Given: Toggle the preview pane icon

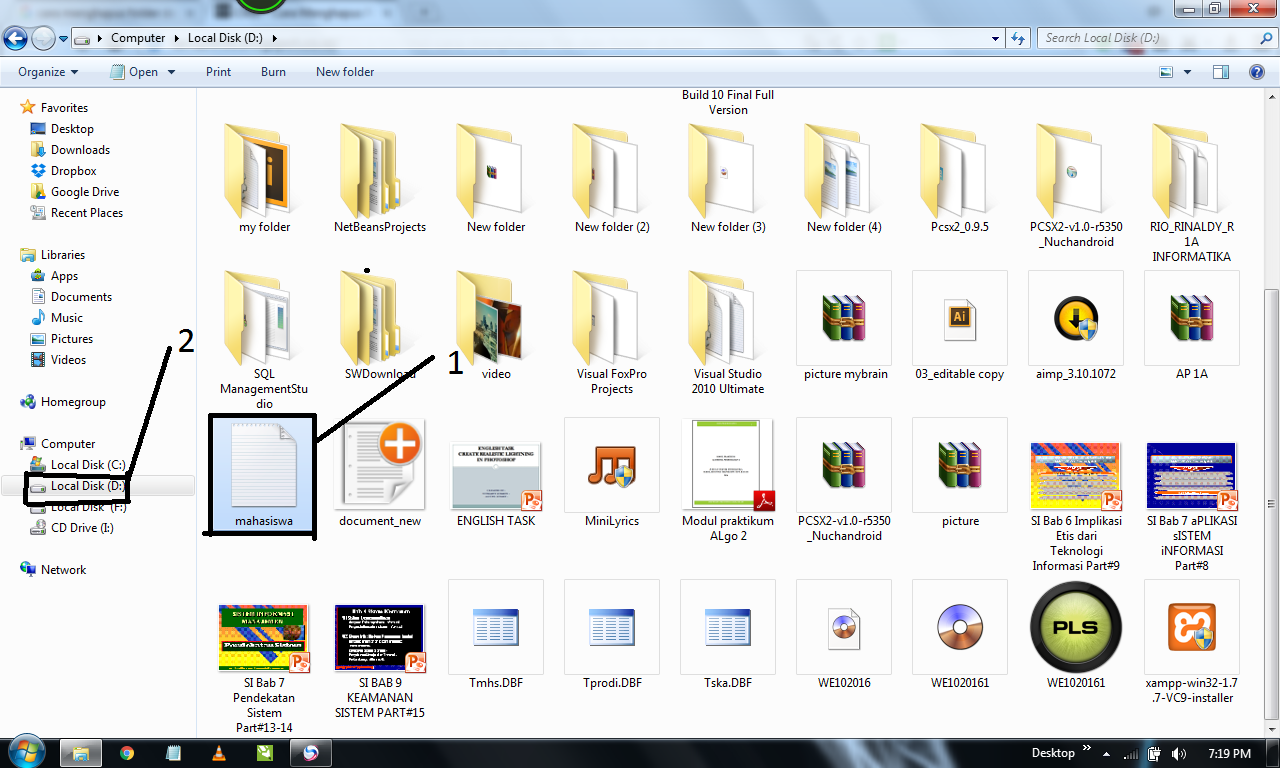Looking at the screenshot, I should click(x=1220, y=72).
